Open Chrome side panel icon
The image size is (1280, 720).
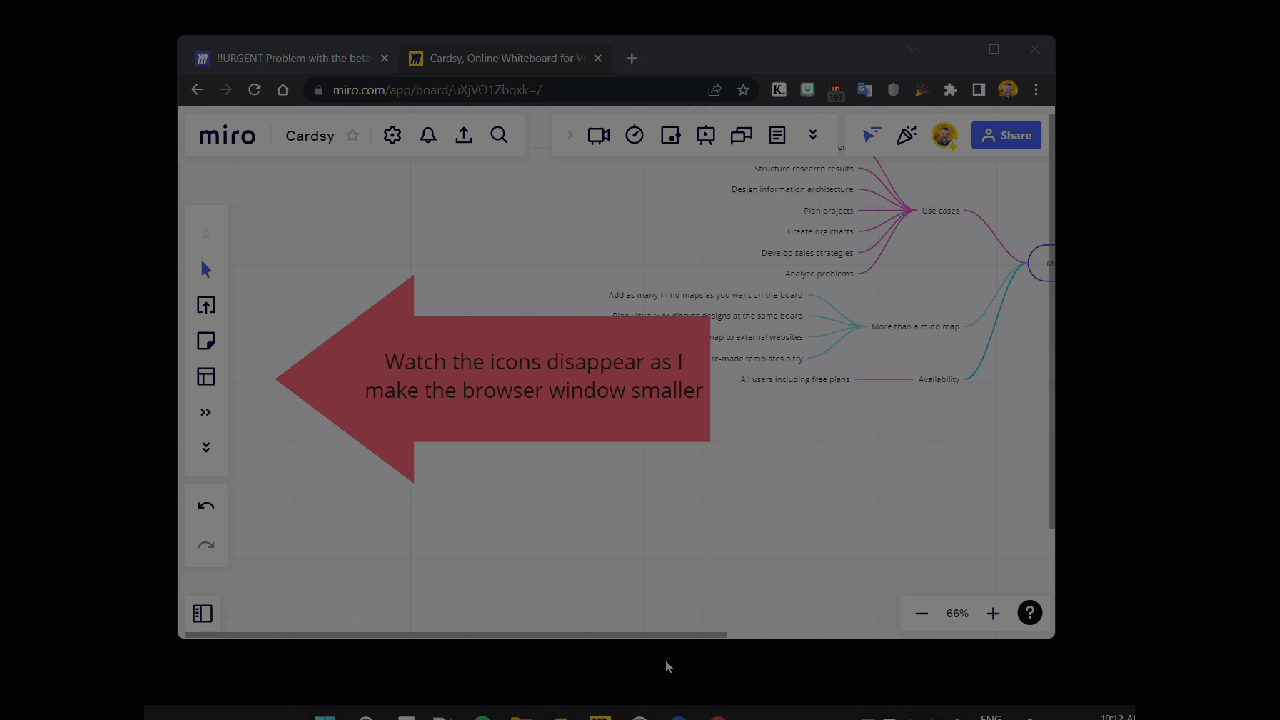tap(979, 90)
